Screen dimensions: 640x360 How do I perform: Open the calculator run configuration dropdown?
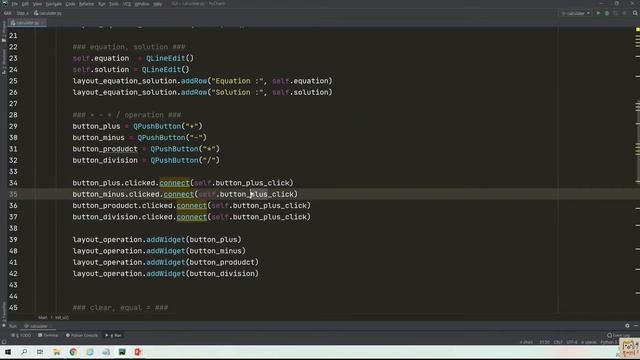pos(576,13)
